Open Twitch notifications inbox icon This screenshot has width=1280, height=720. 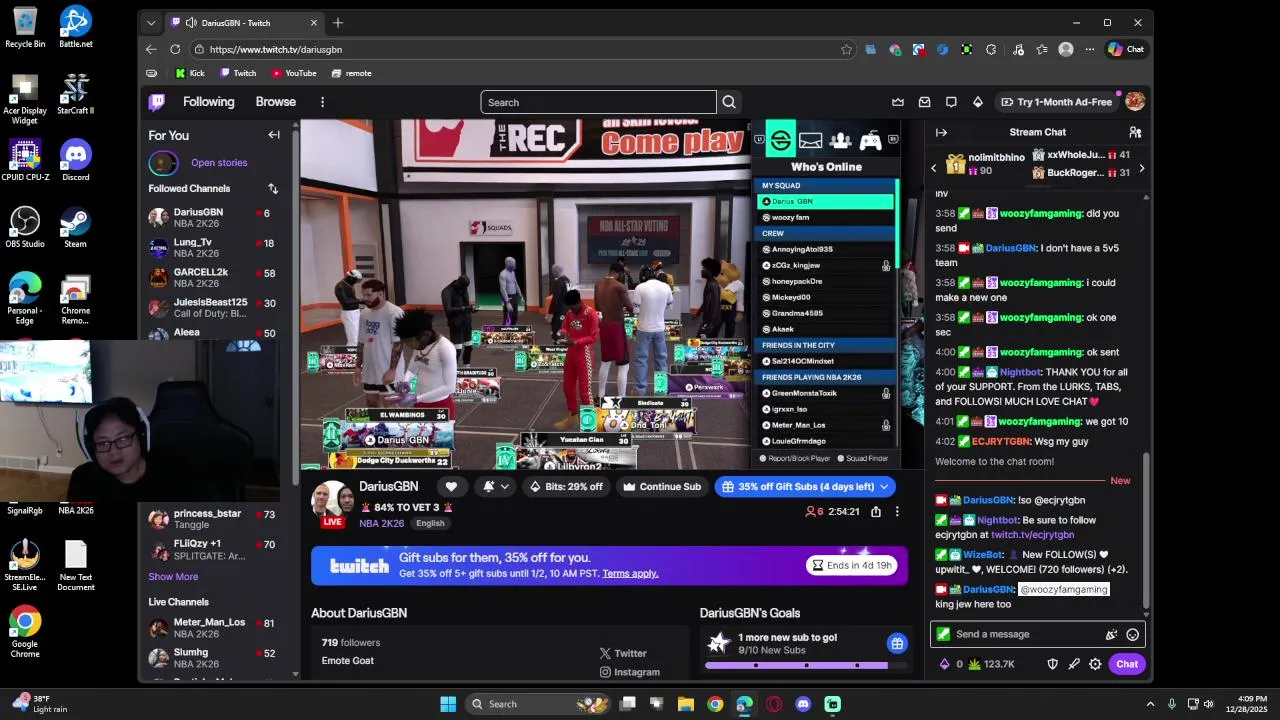[925, 102]
